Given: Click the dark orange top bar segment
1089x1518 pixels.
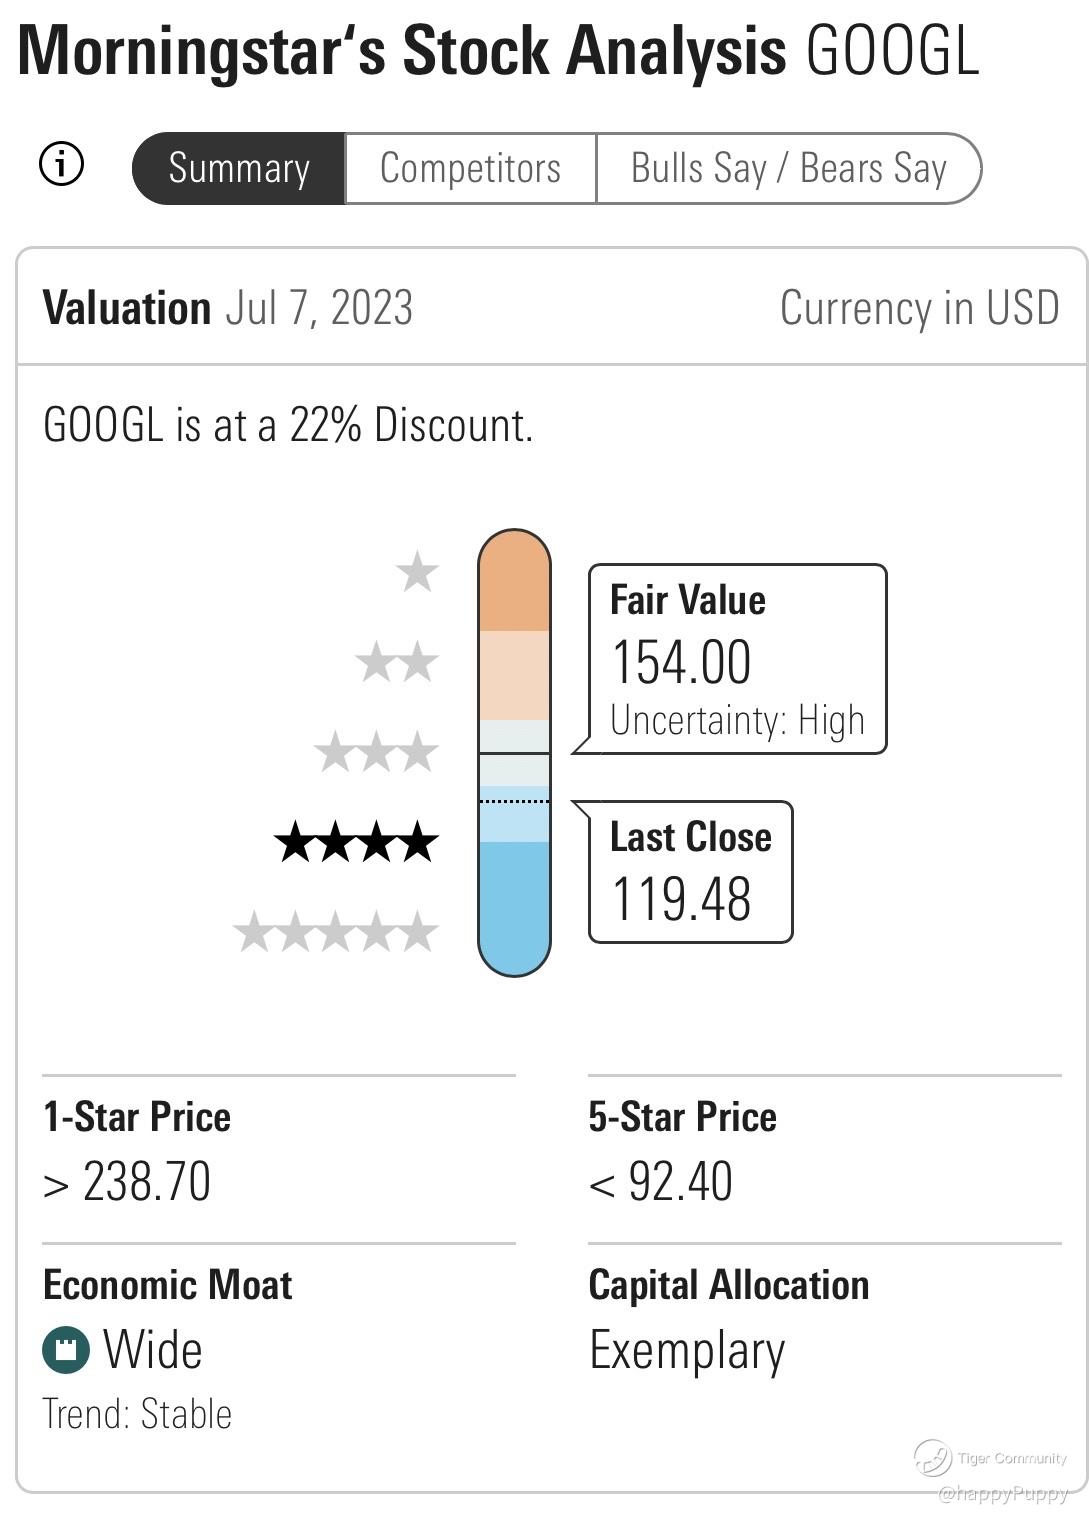Looking at the screenshot, I should (514, 585).
